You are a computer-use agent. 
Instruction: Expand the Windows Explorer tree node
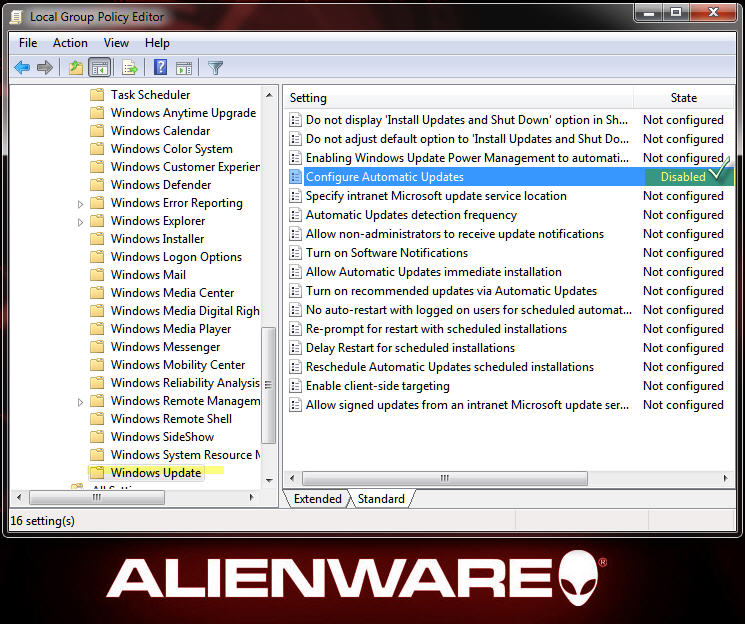(80, 222)
